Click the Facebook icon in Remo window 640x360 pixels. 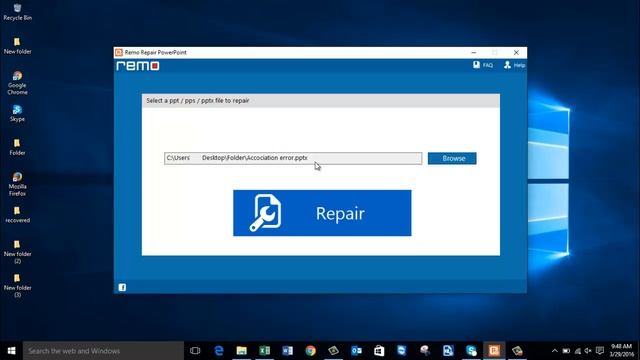pyautogui.click(x=122, y=287)
